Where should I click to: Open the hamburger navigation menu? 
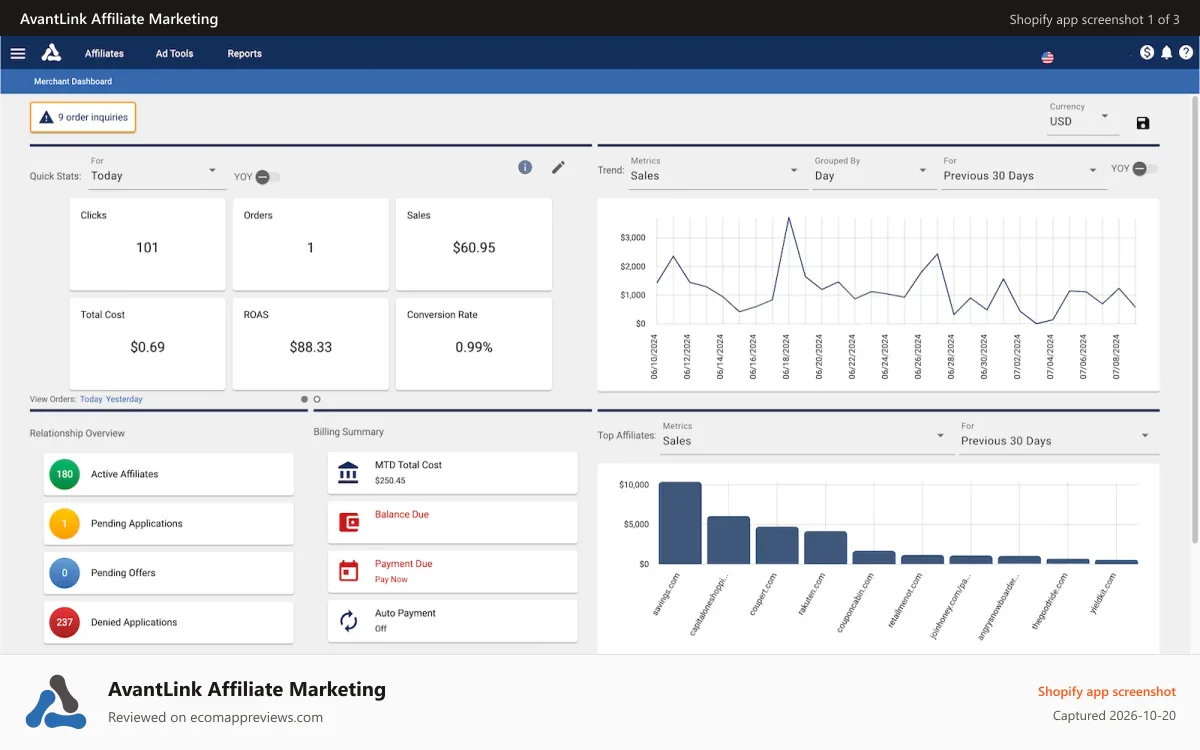click(x=18, y=53)
